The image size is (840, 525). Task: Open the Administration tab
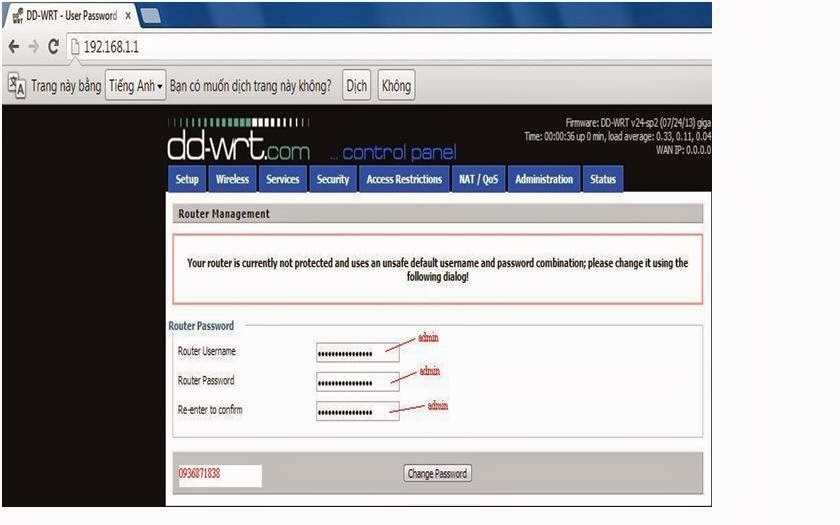pyautogui.click(x=544, y=179)
